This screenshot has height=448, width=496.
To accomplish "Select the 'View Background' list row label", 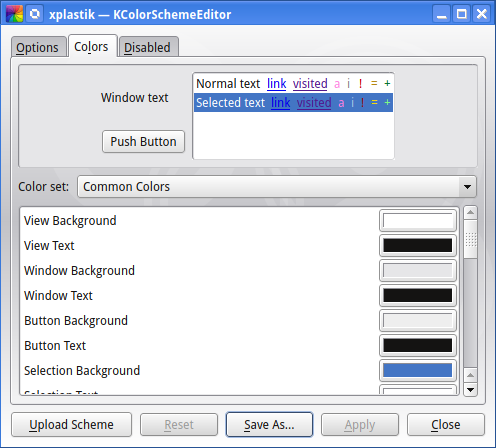I will pyautogui.click(x=70, y=221).
